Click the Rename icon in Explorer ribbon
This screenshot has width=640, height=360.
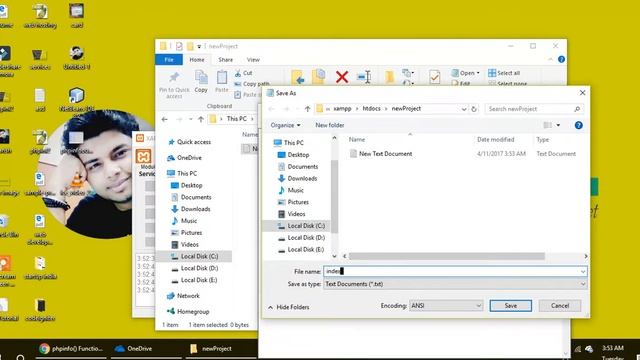coord(364,77)
